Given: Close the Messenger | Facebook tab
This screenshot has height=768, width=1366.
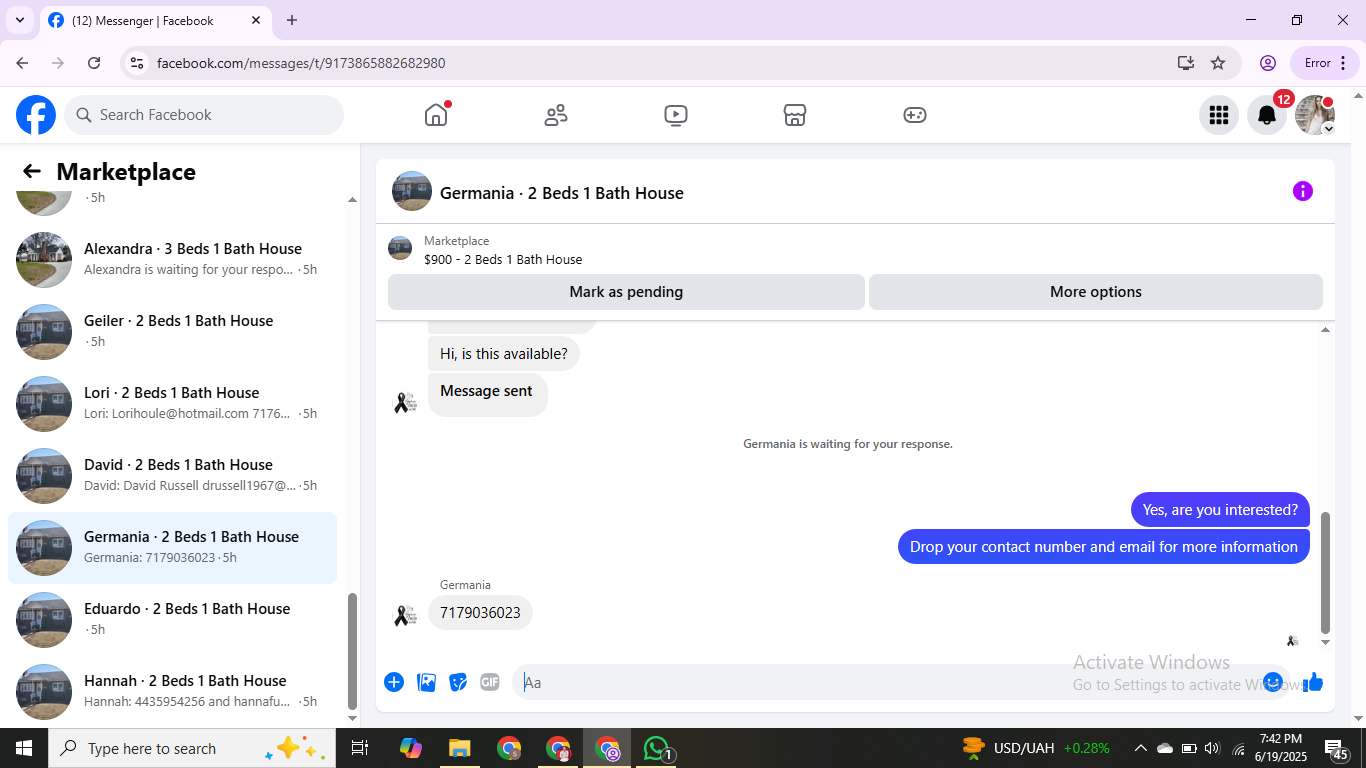Looking at the screenshot, I should click(256, 20).
